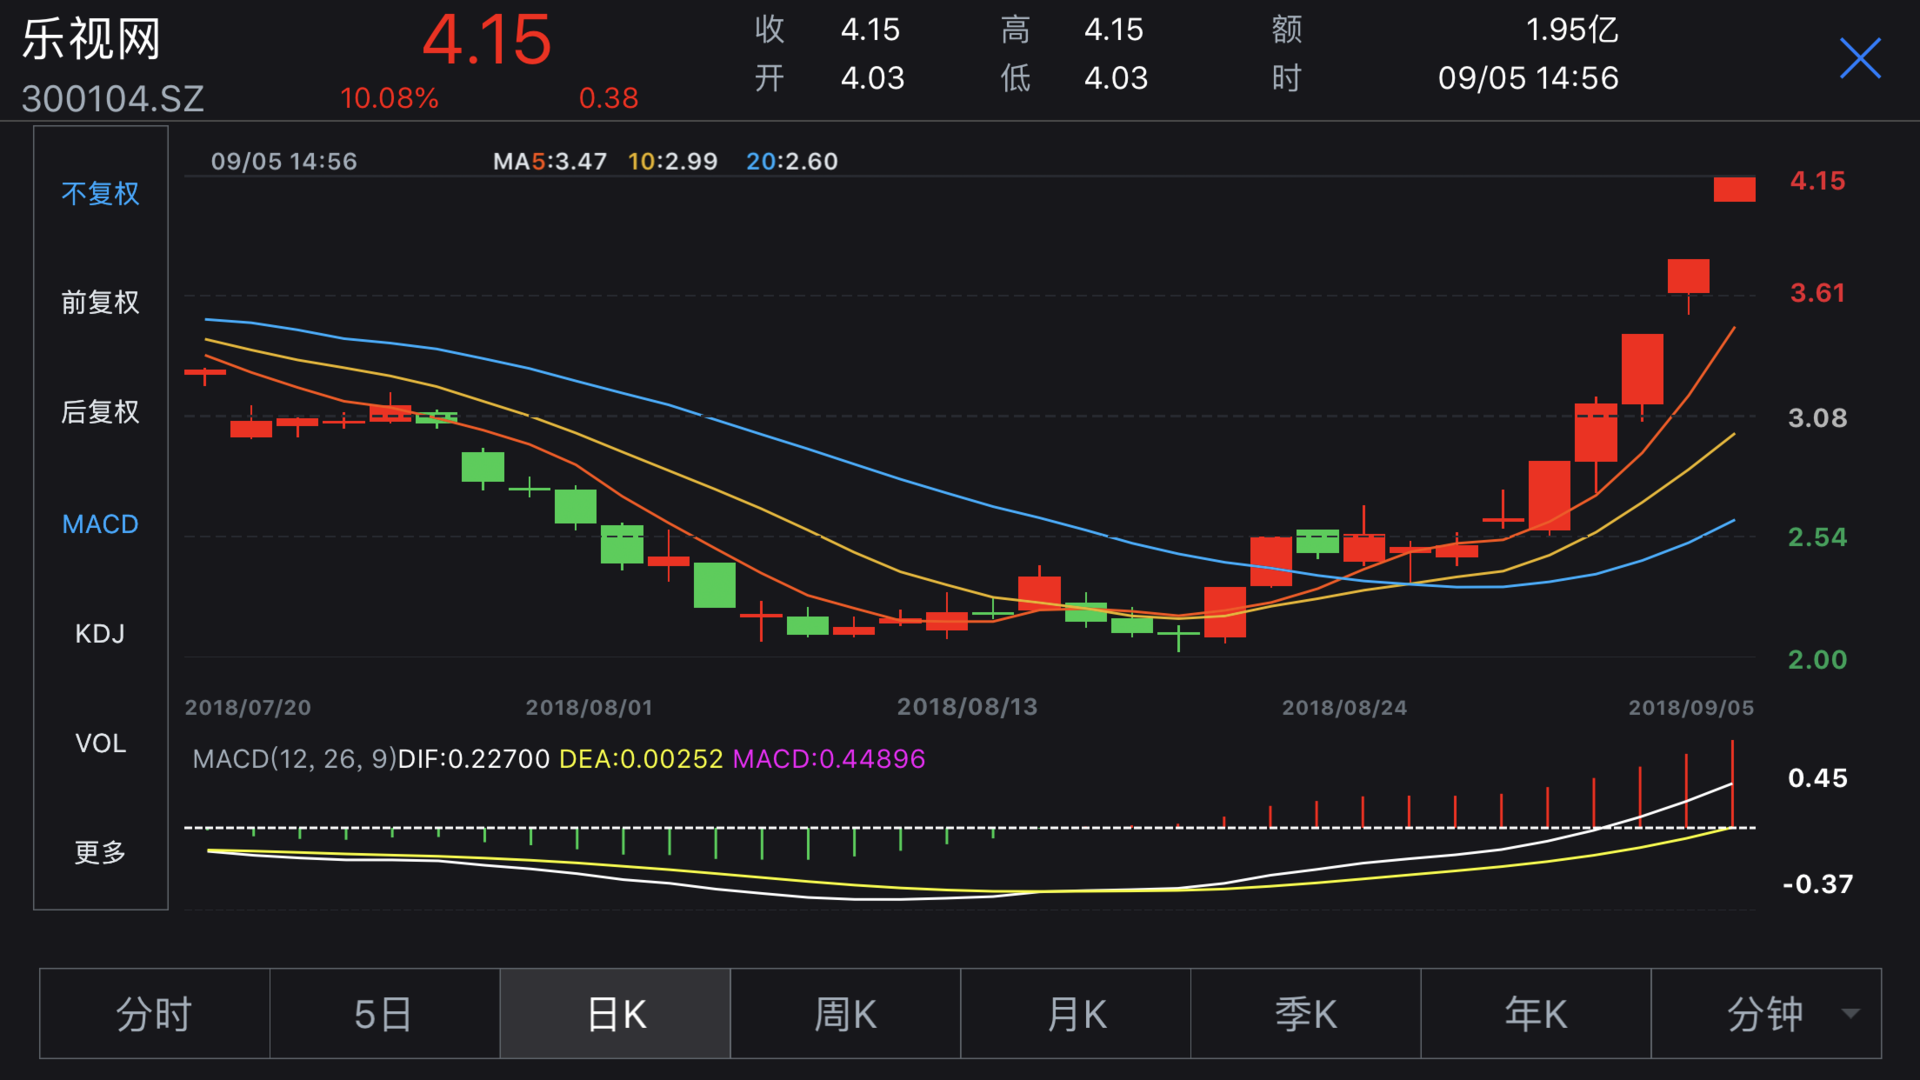Click the large current price 4.15
1920x1080 pixels.
click(487, 40)
